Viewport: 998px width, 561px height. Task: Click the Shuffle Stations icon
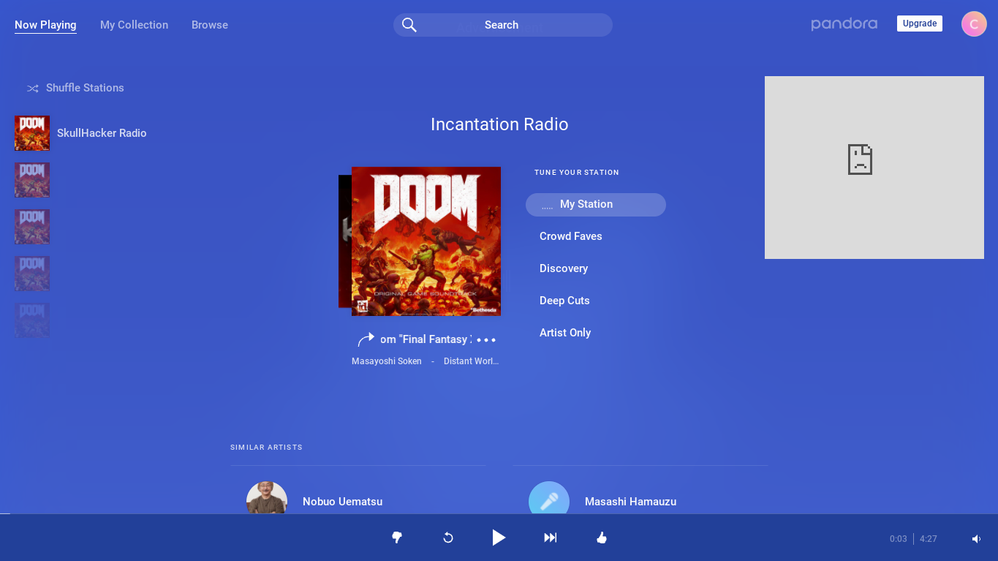(x=33, y=88)
